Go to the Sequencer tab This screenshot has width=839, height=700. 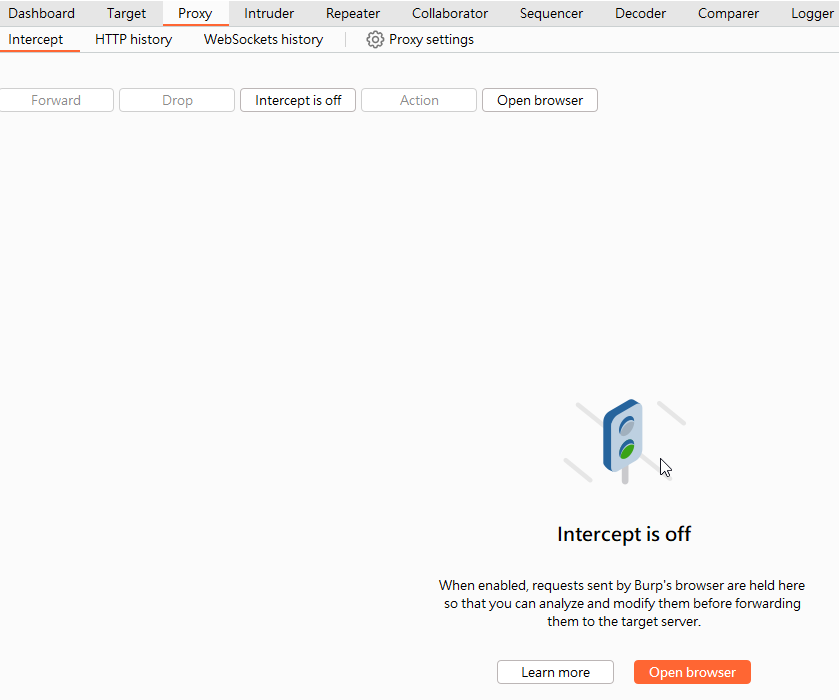(x=551, y=13)
